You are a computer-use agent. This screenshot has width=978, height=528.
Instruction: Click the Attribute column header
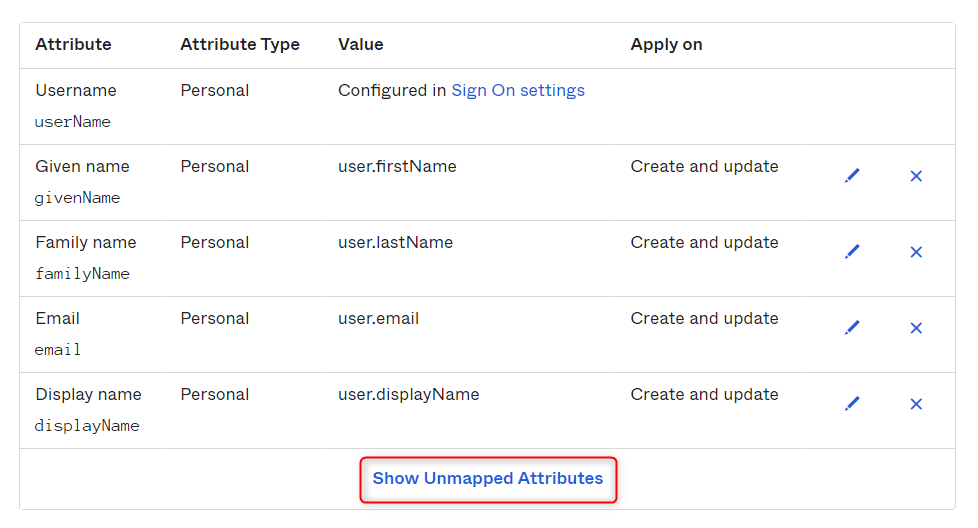(x=73, y=44)
